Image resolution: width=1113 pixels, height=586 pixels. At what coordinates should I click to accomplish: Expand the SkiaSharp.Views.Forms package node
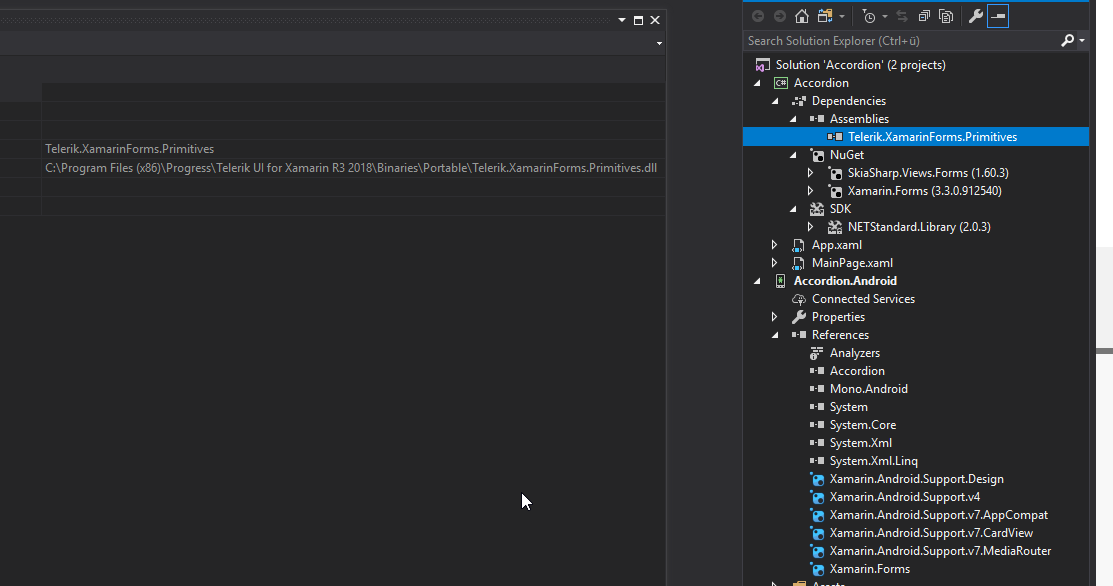(811, 173)
